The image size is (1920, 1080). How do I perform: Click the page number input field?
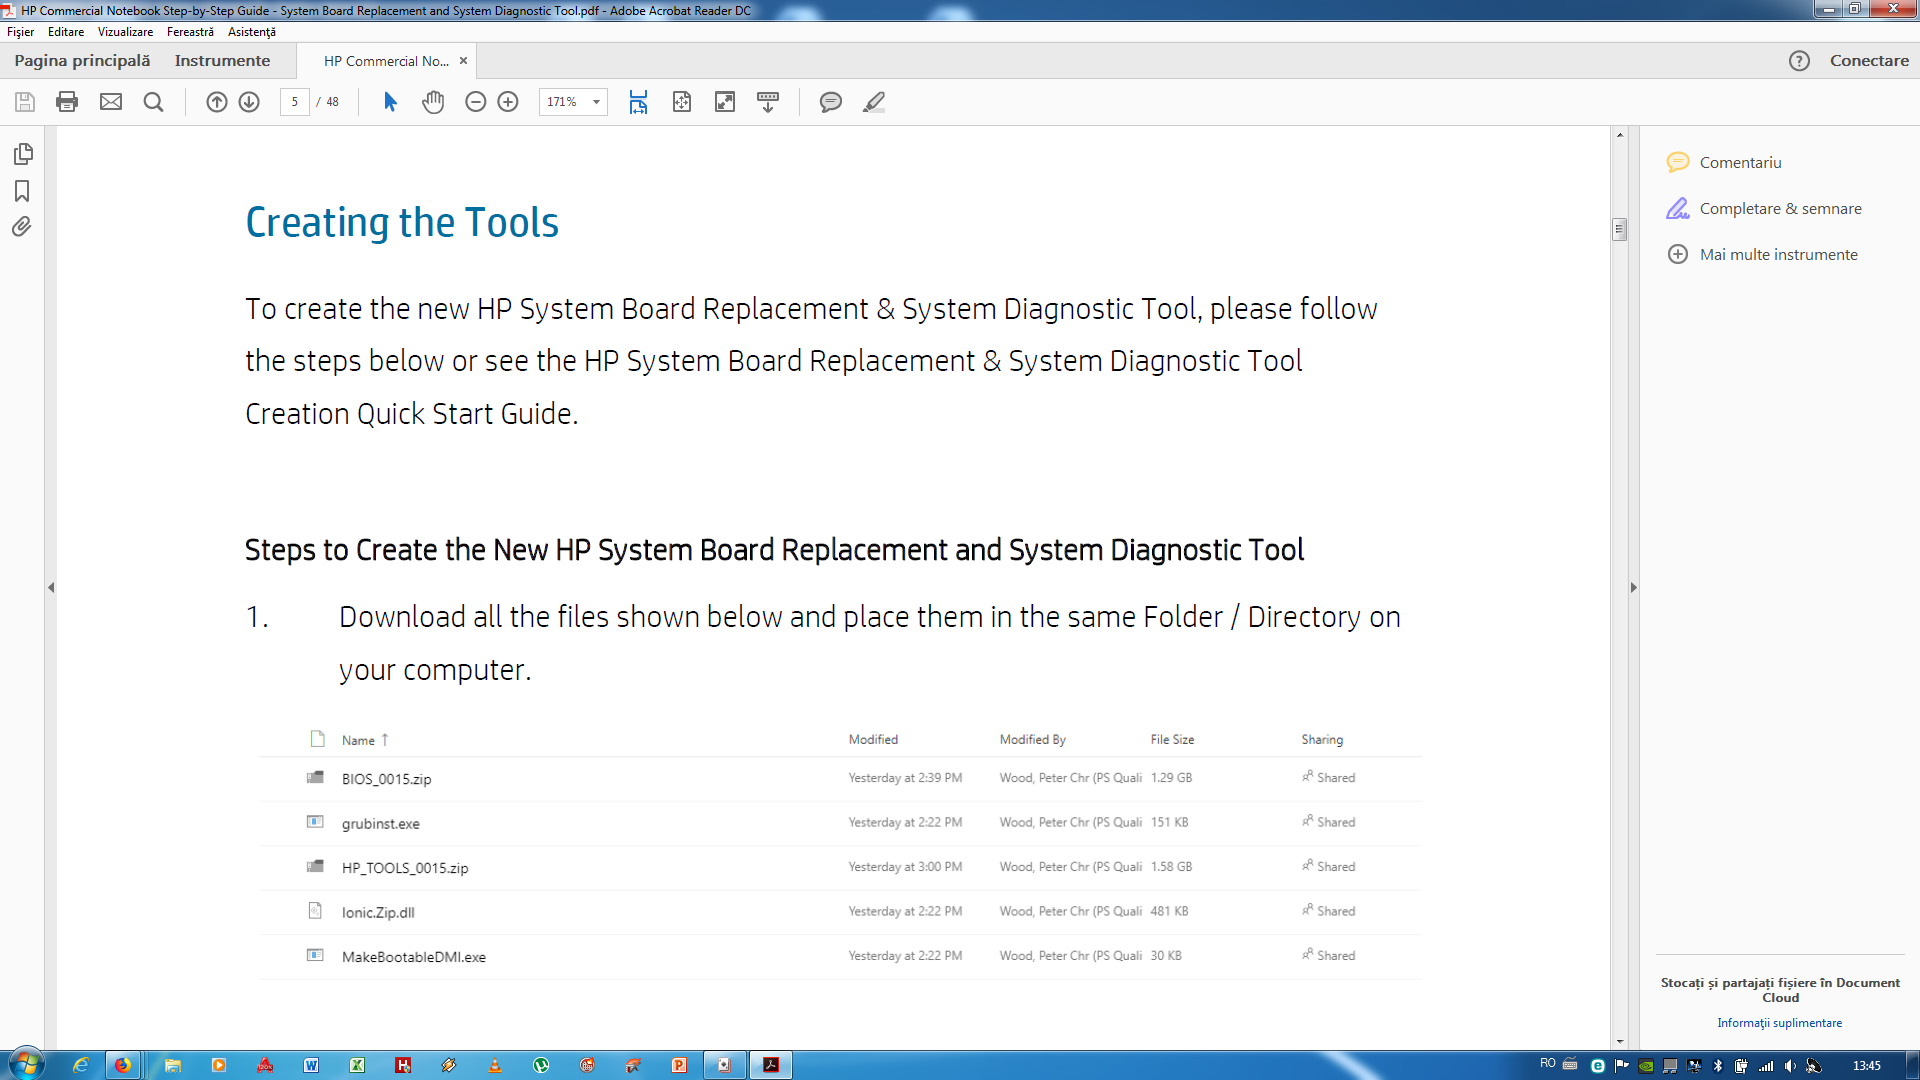tap(295, 102)
